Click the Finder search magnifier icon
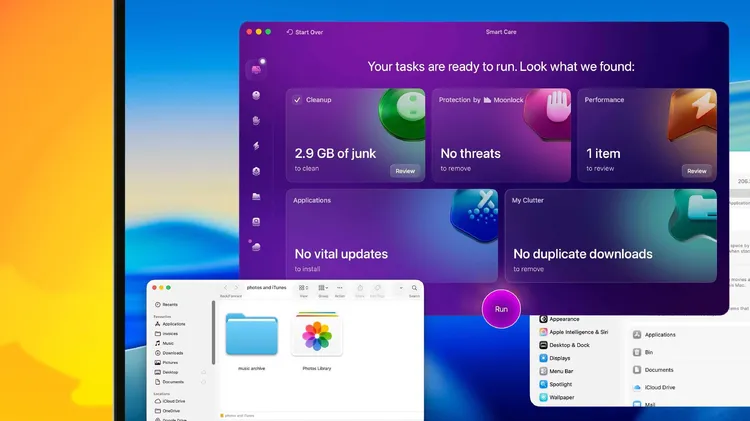This screenshot has height=421, width=750. 413,288
